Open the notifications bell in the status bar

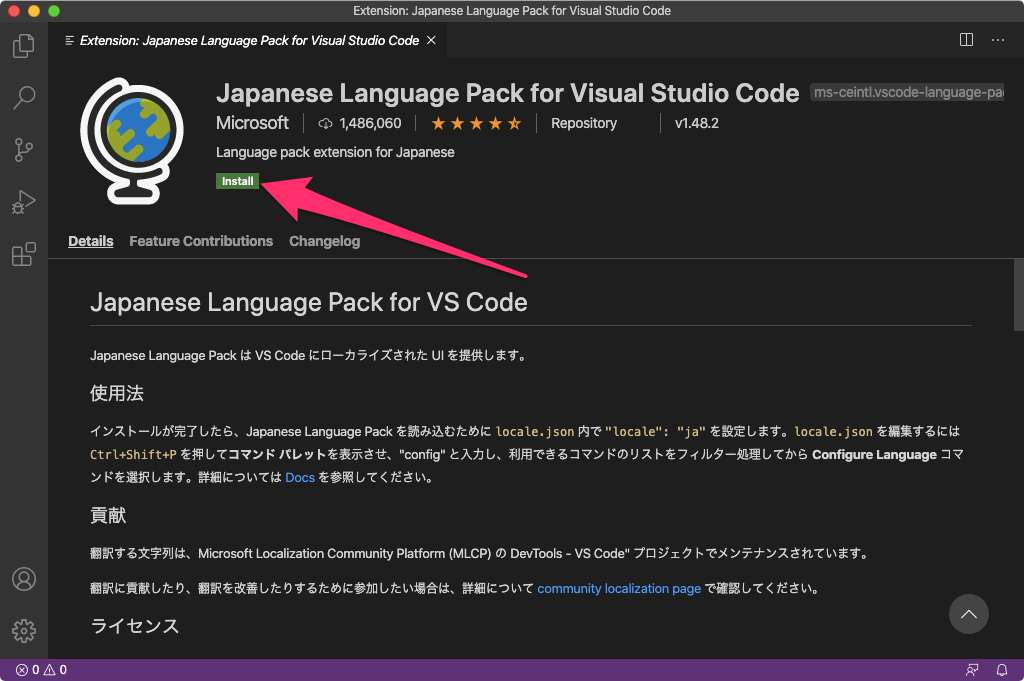tap(1001, 669)
